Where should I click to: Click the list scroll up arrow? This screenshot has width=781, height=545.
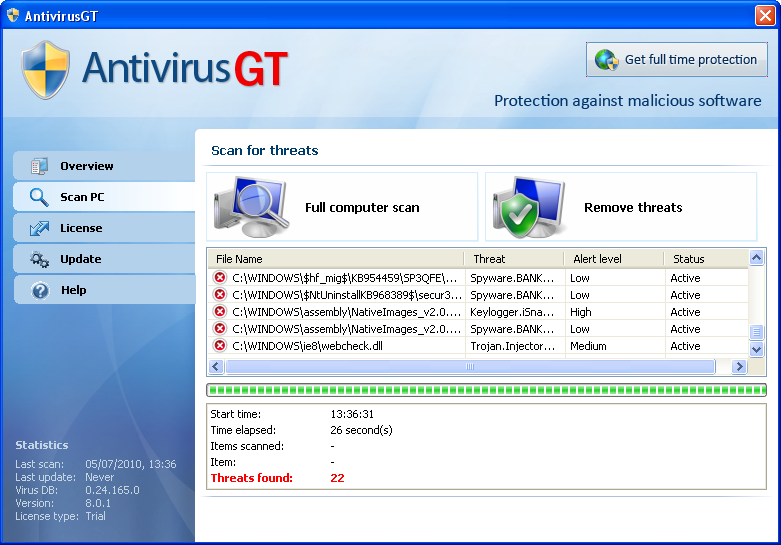pos(757,258)
